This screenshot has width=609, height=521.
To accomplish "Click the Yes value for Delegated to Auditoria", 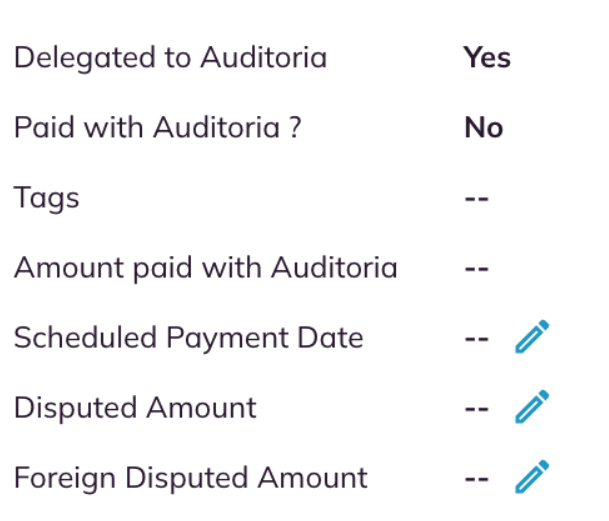I will click(487, 58).
